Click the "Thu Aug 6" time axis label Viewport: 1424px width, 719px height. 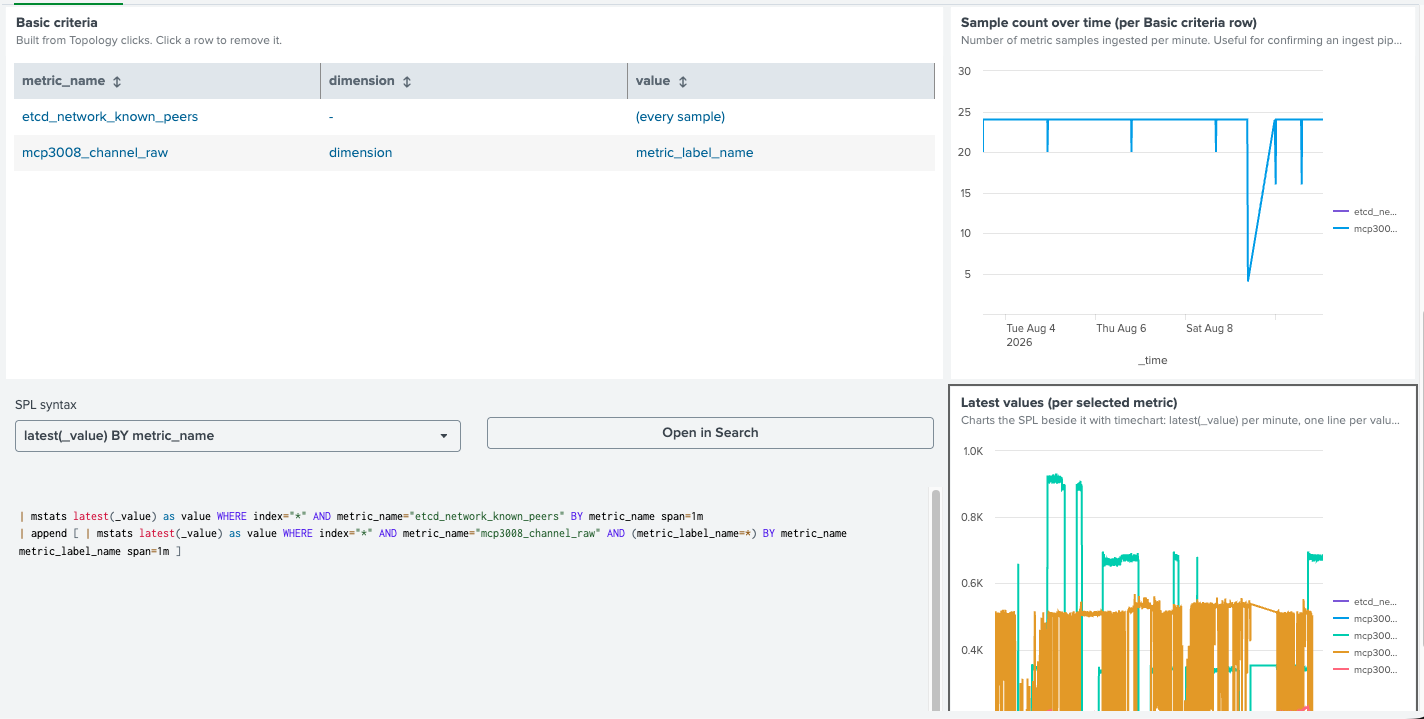pos(1121,328)
